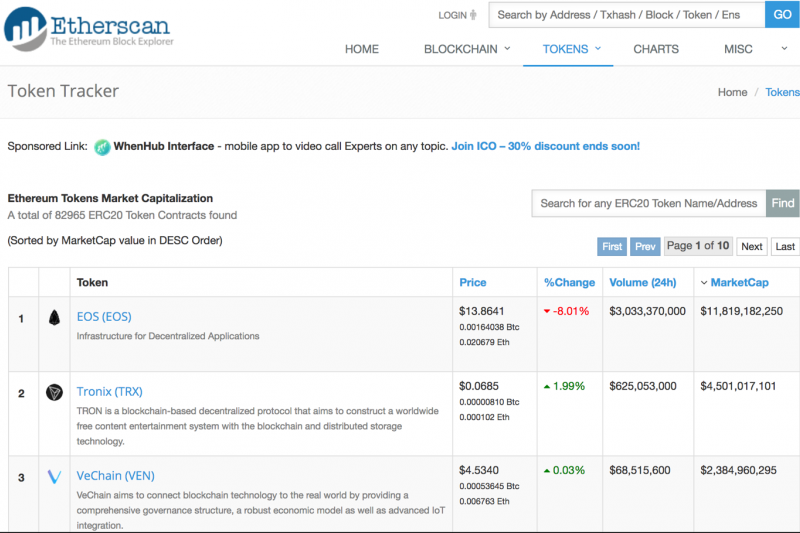Click the Token column header
Screen dimensions: 800x533
(x=92, y=283)
